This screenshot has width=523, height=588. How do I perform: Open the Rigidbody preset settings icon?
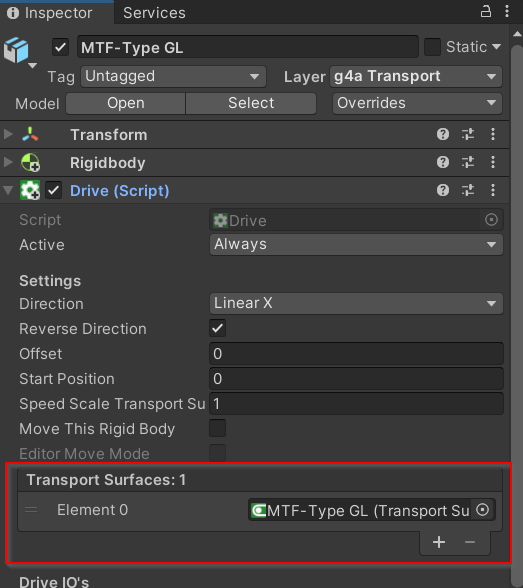tap(468, 162)
